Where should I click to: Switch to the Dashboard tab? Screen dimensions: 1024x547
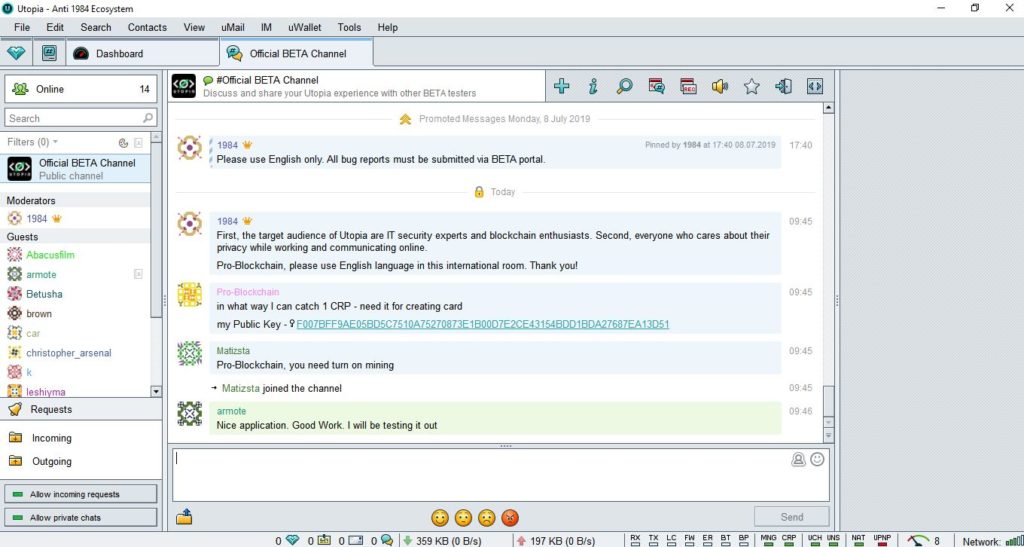pos(142,54)
